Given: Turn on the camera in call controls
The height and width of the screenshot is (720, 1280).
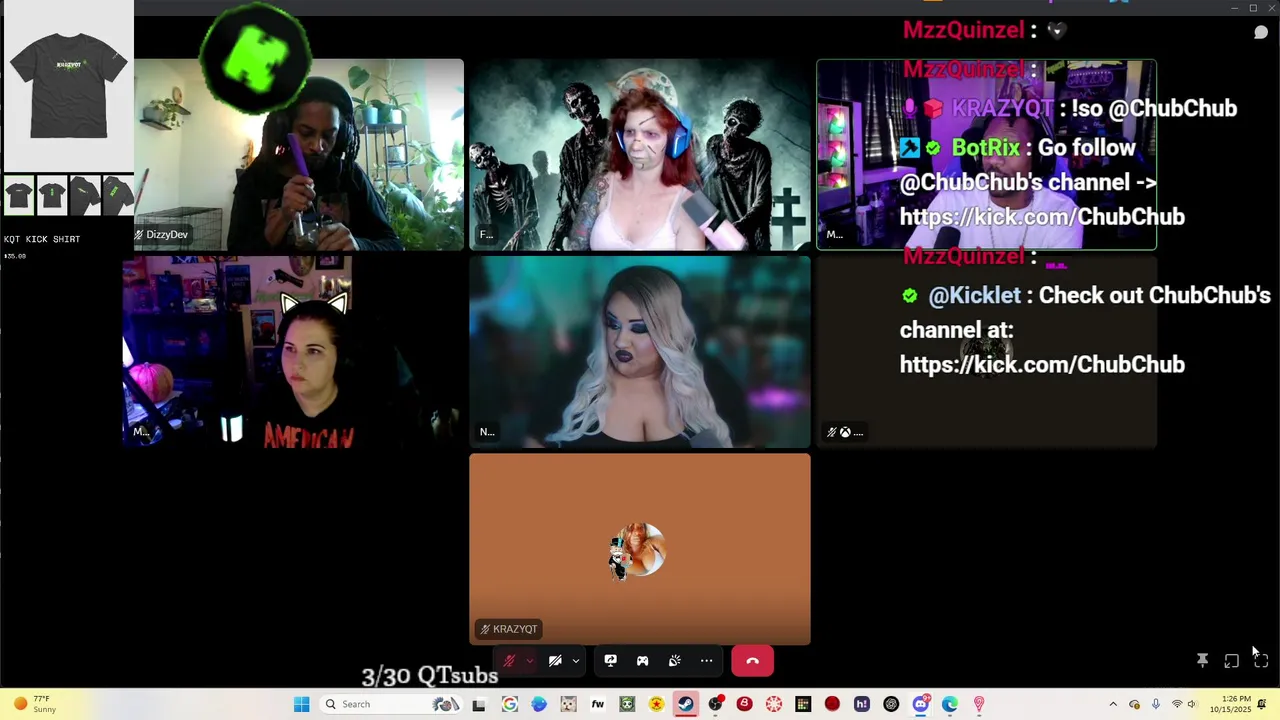Looking at the screenshot, I should [555, 661].
